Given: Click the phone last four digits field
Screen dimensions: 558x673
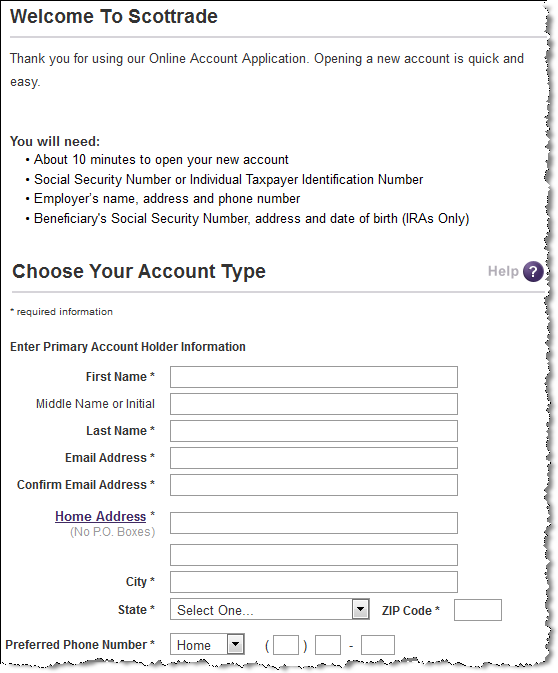Looking at the screenshot, I should pos(378,645).
